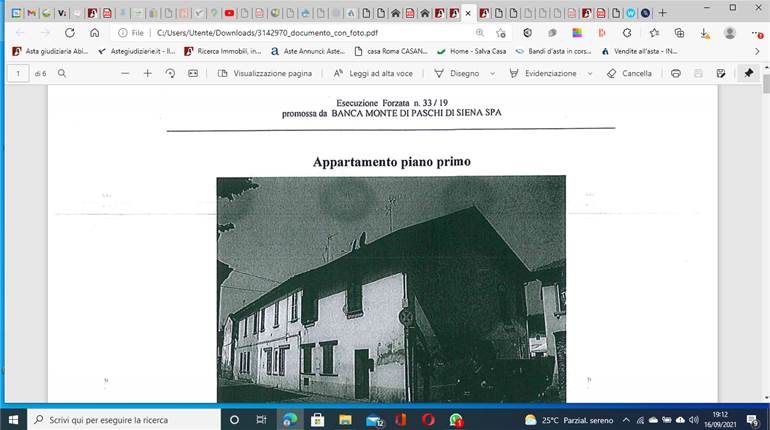Pin the PDF toolbar
Screen dimensions: 770x430
point(748,73)
